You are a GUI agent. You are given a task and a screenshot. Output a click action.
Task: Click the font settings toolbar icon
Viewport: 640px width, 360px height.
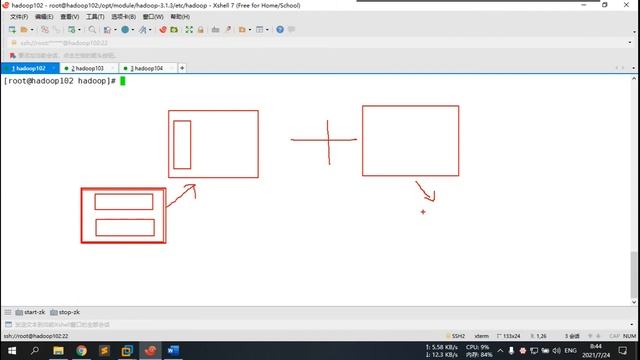(x=142, y=29)
